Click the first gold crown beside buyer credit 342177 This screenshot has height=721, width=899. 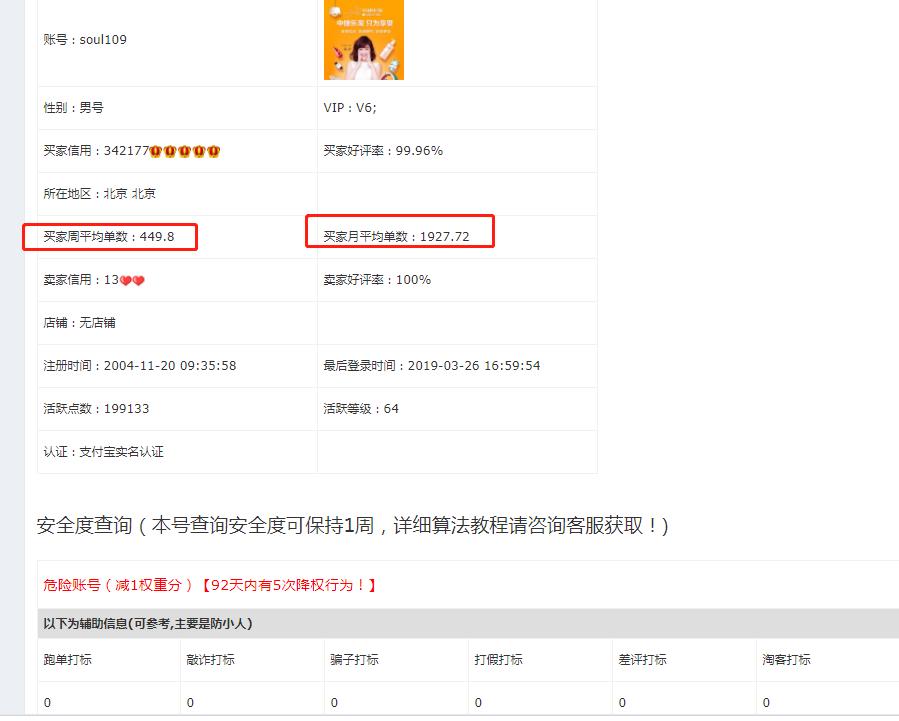[x=155, y=150]
